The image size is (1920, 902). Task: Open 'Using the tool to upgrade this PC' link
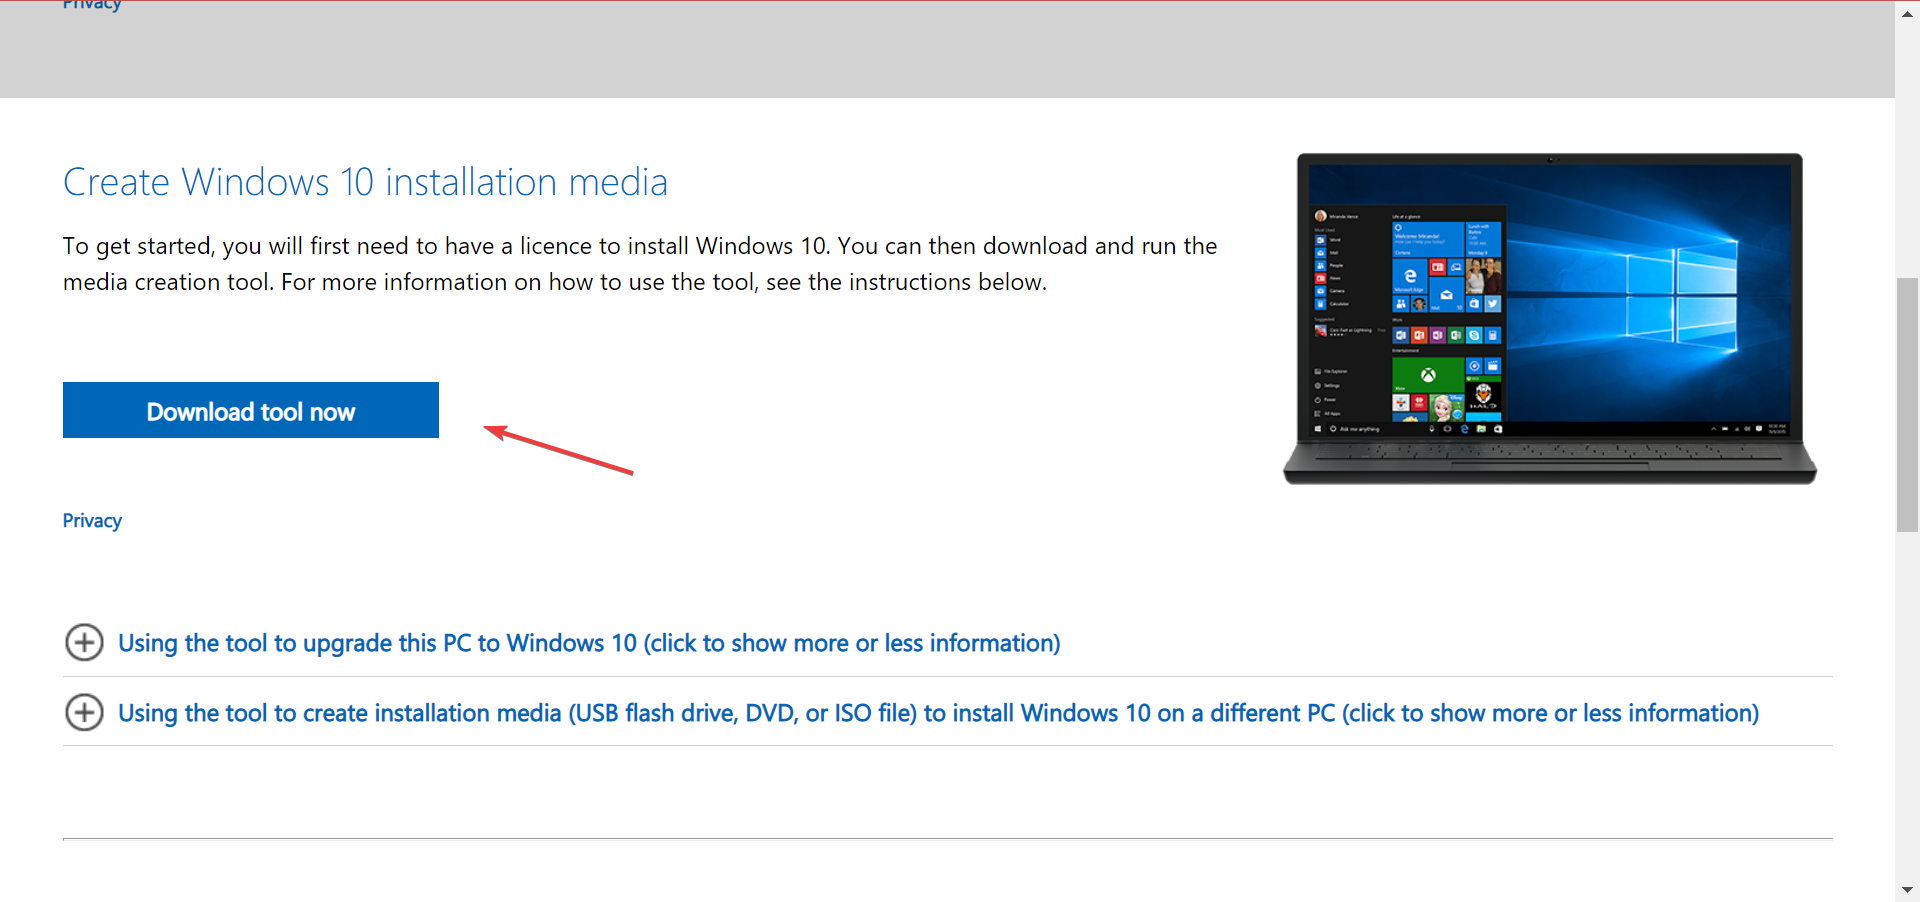(589, 643)
